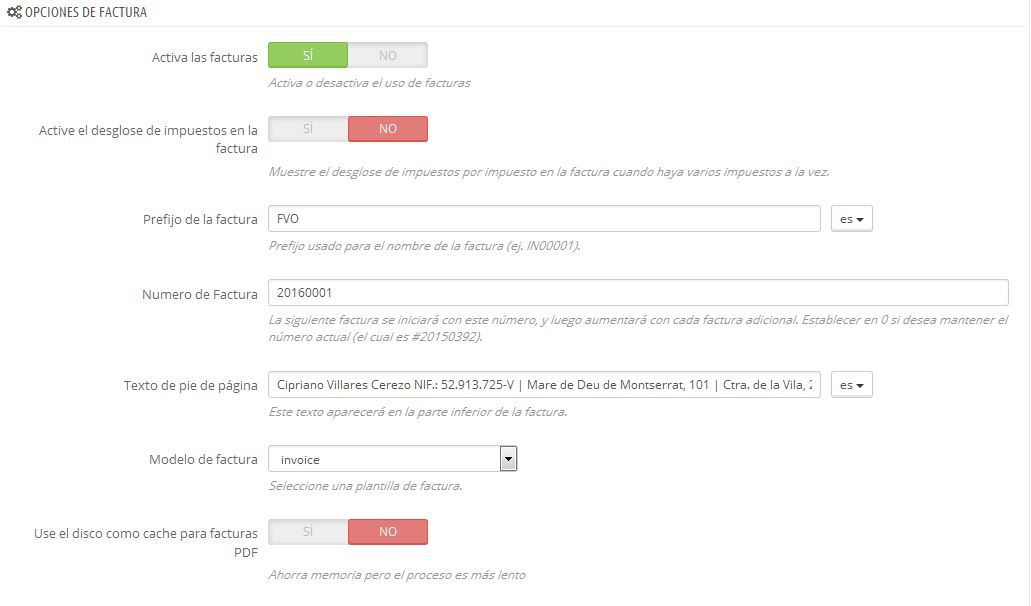The height and width of the screenshot is (606, 1031).
Task: Click the Modelo de factura label
Action: (203, 459)
